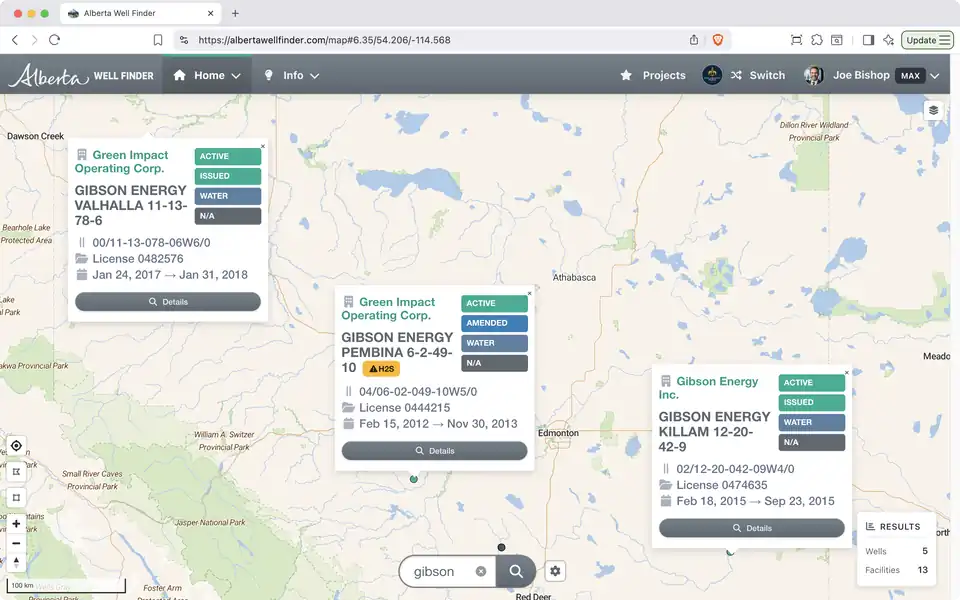
Task: Zoom in with the plus button
Action: coord(17,523)
